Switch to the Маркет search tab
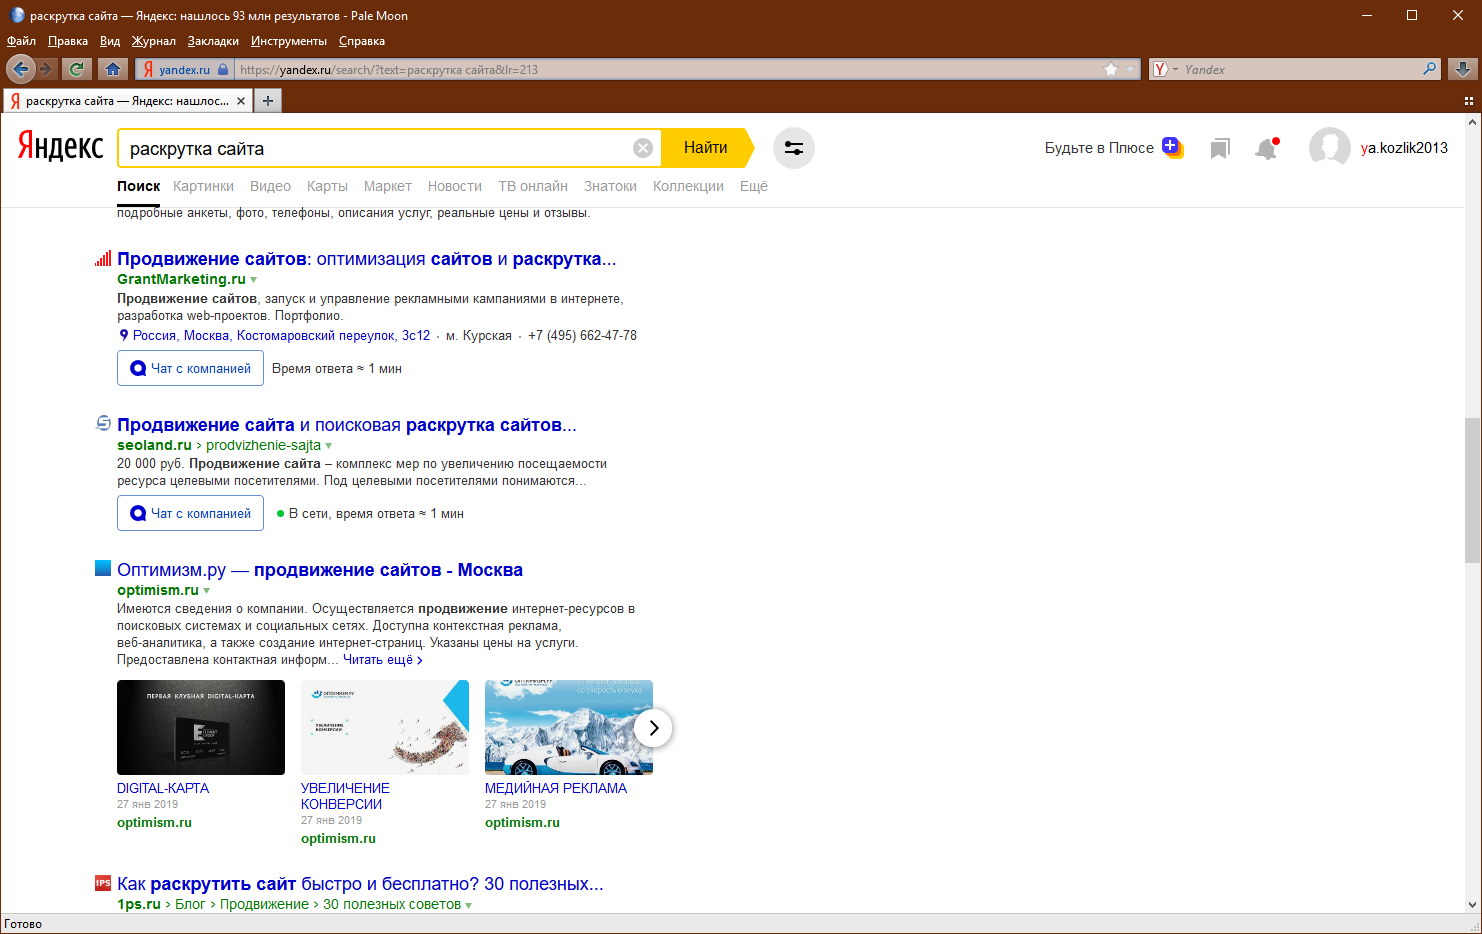This screenshot has width=1482, height=934. [x=388, y=186]
